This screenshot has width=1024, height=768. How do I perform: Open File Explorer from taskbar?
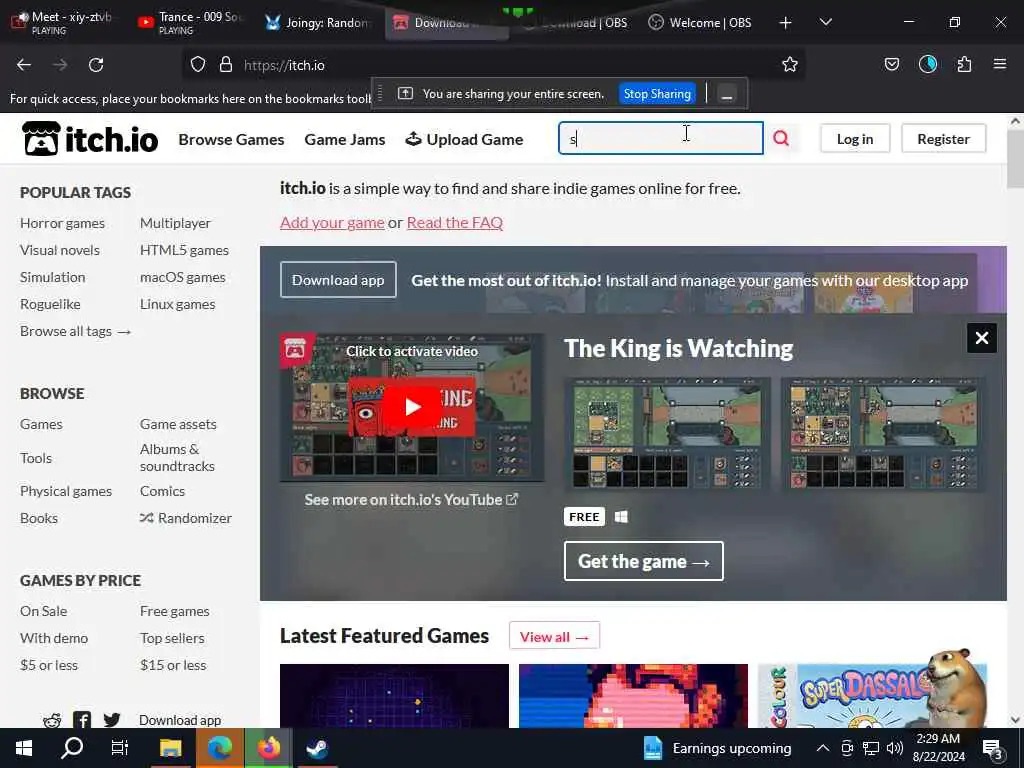click(170, 748)
